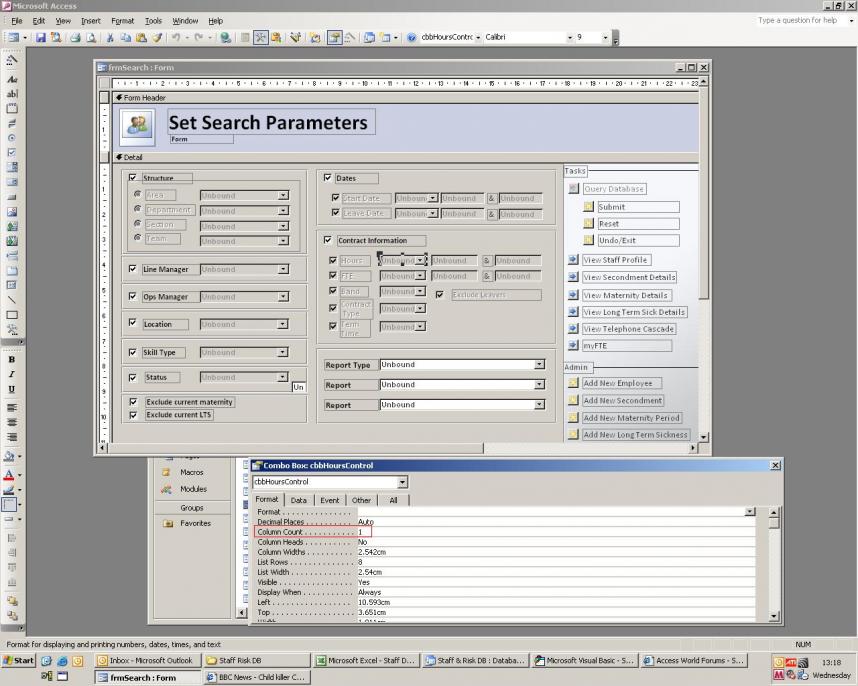Image resolution: width=858 pixels, height=686 pixels.
Task: Toggle Underline formatting in the left toolbar
Action: [12, 388]
